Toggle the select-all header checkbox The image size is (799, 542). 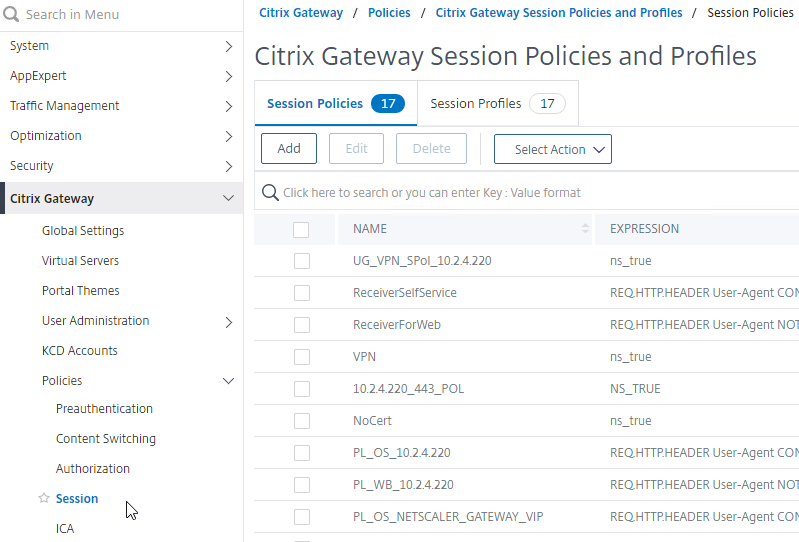[x=301, y=230]
